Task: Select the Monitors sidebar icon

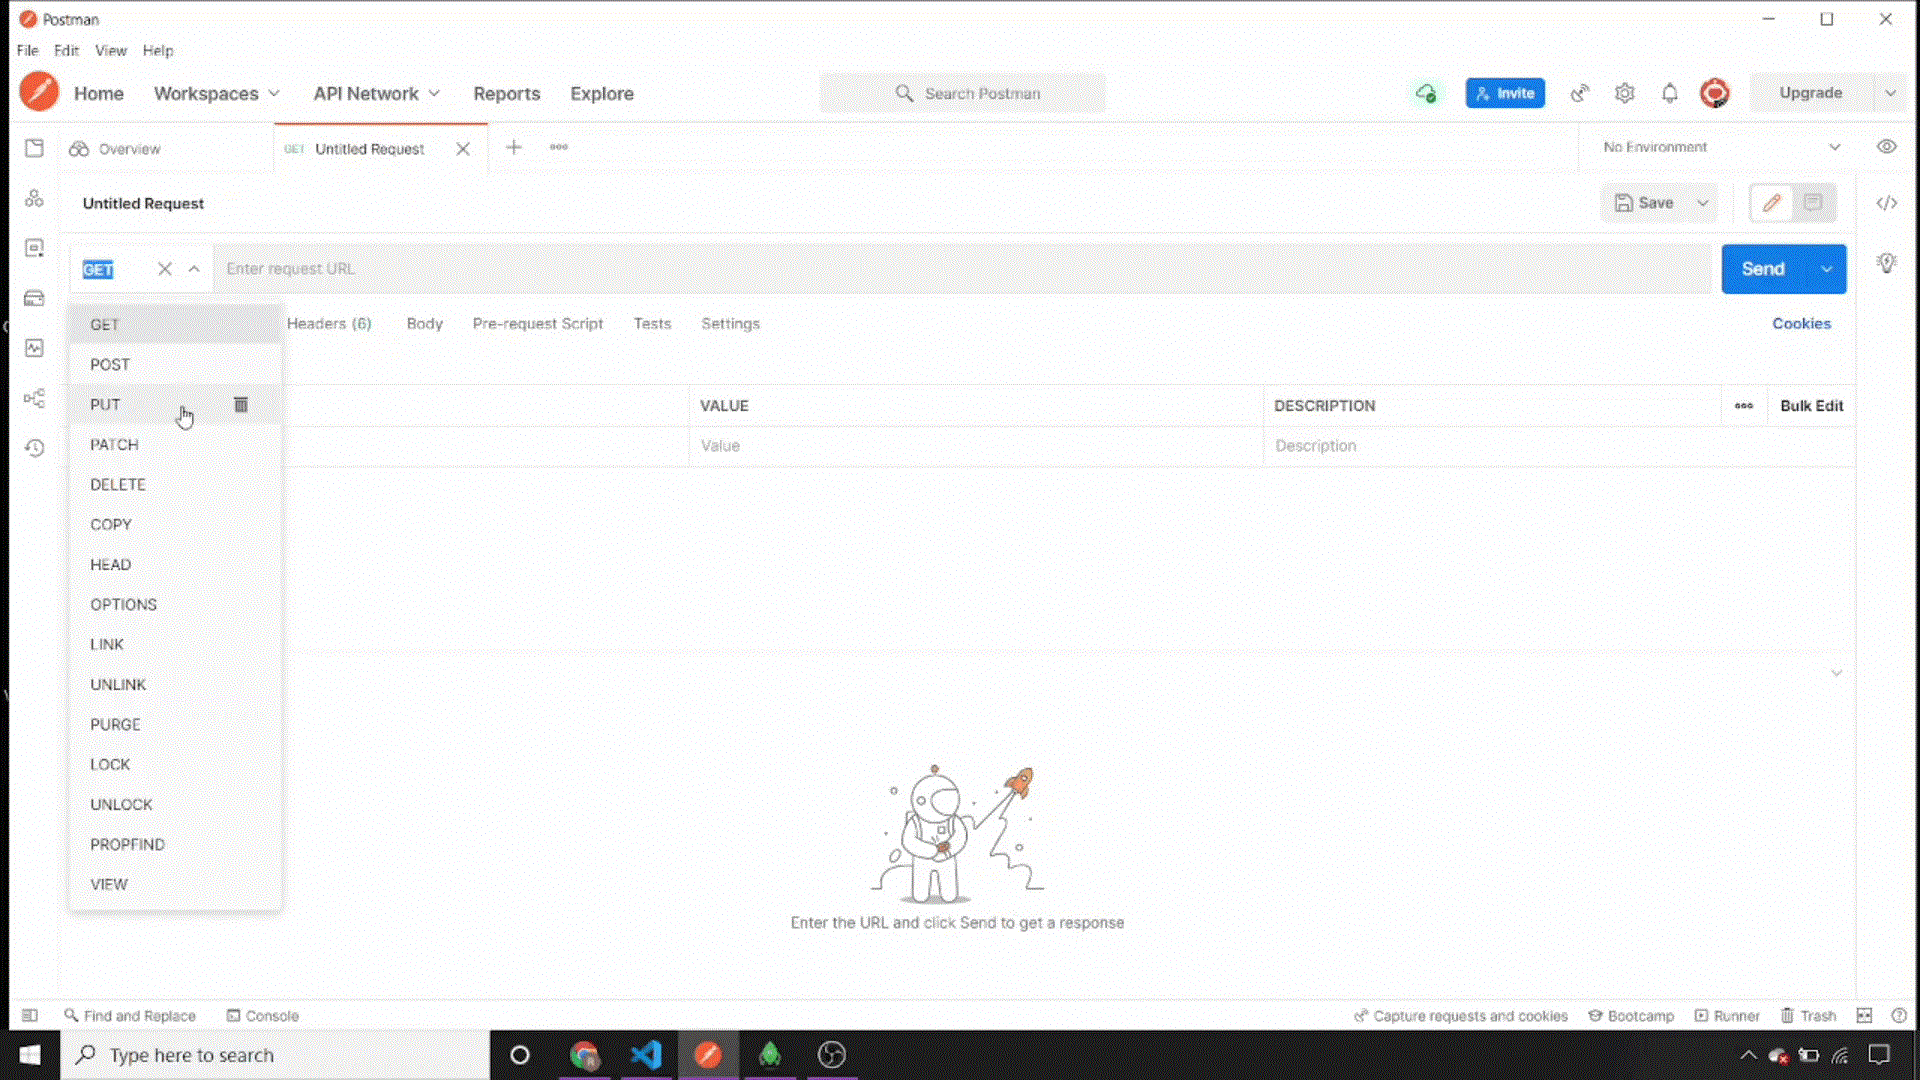Action: coord(34,347)
